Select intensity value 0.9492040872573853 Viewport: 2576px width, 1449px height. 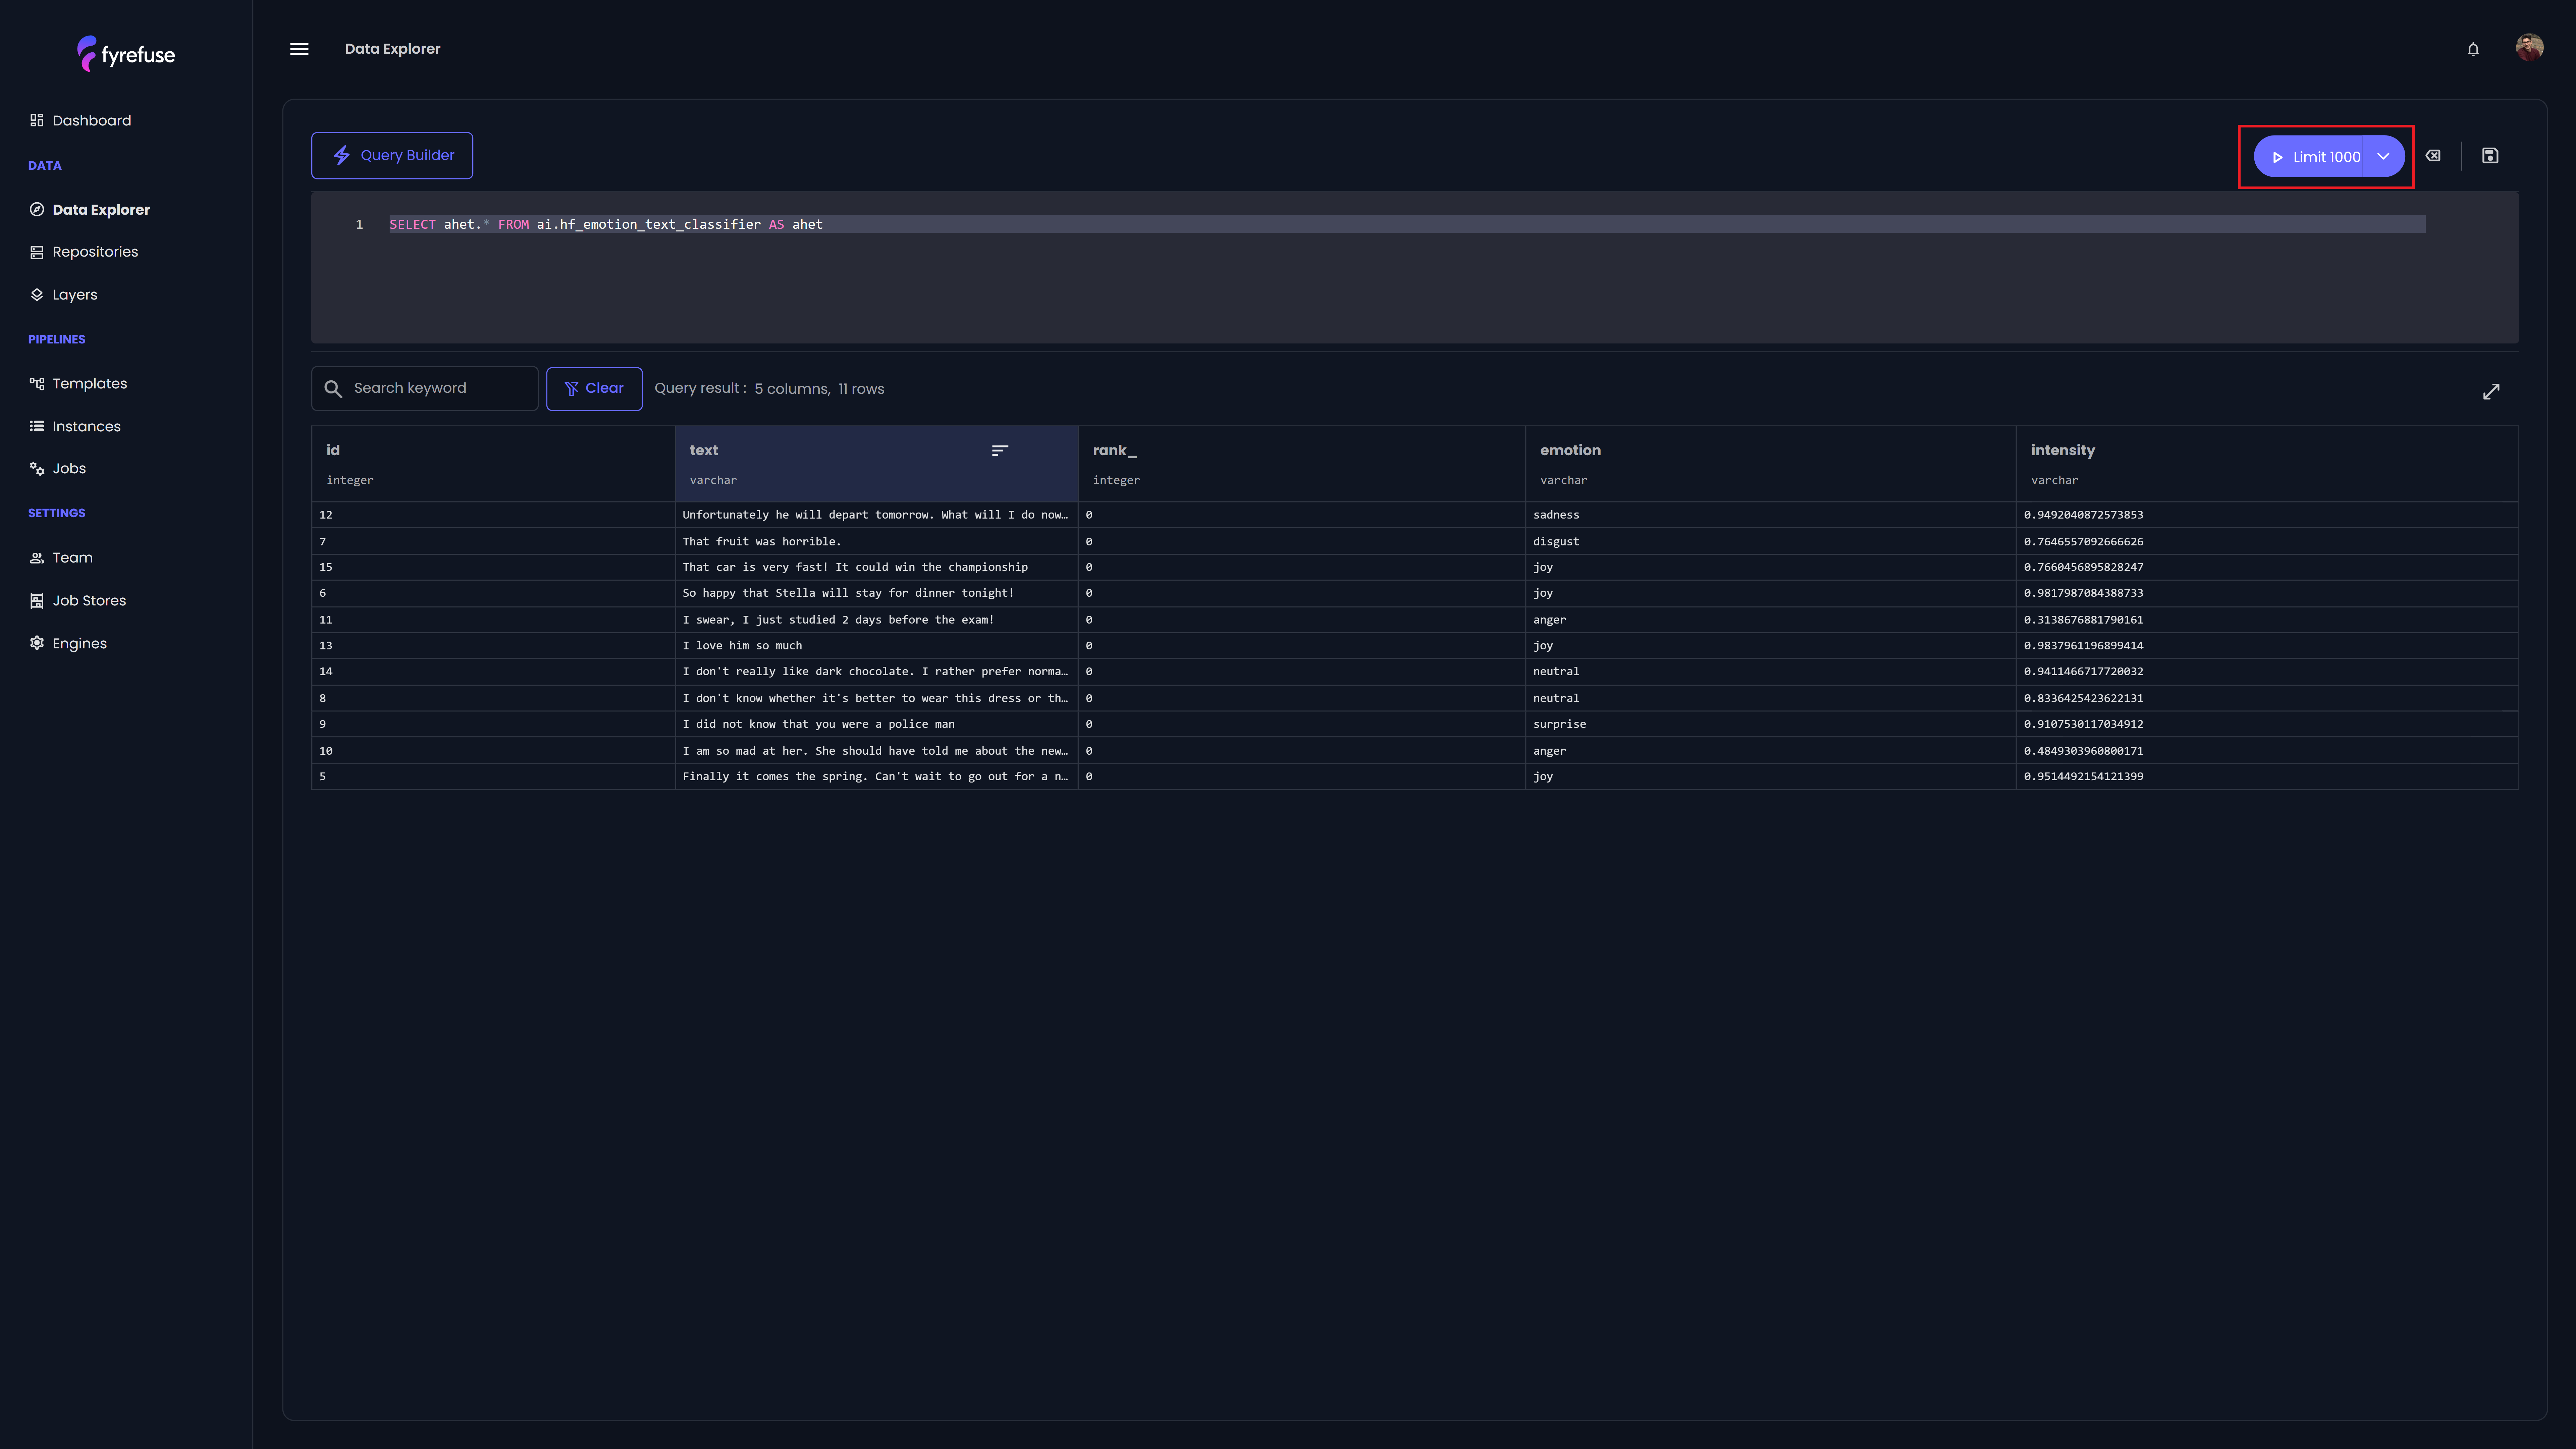(x=2267, y=515)
